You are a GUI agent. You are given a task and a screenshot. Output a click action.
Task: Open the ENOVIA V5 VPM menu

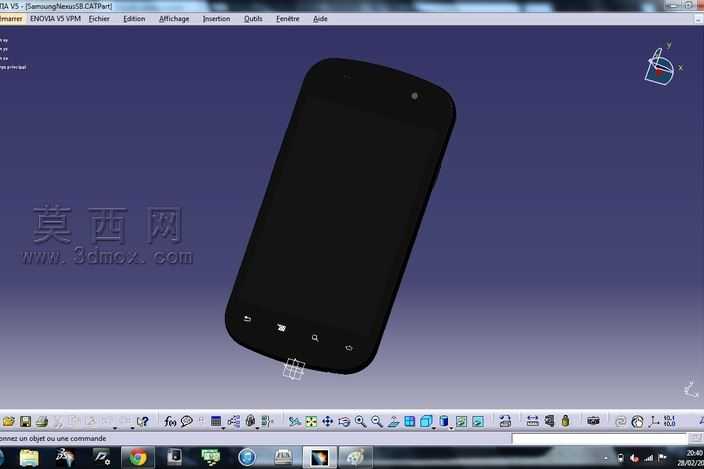(55, 19)
